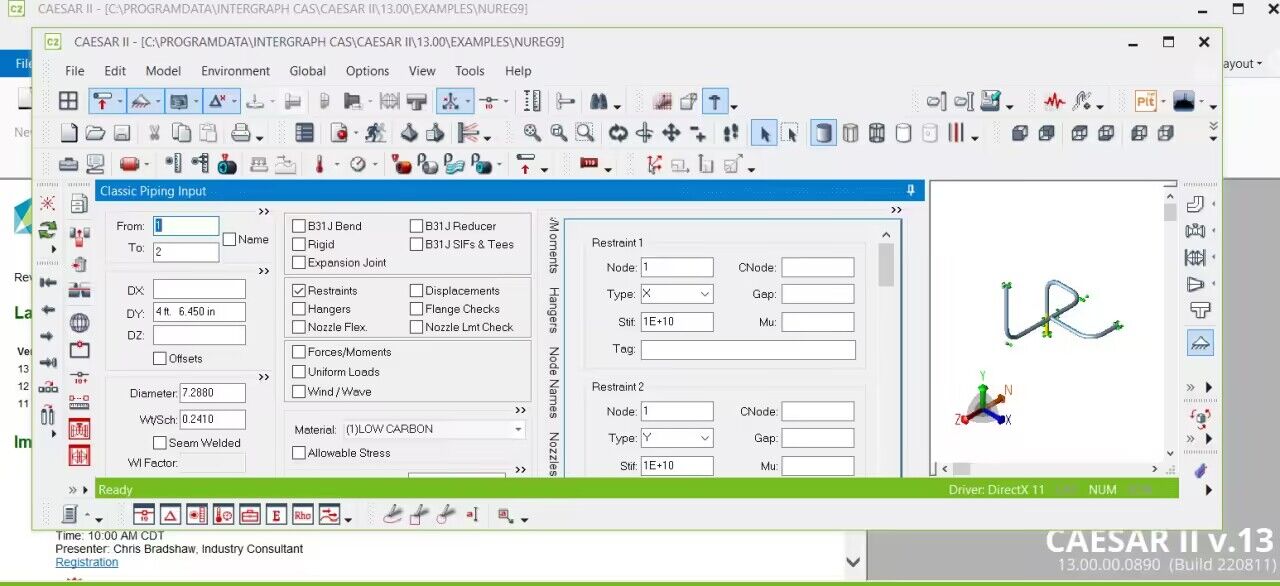This screenshot has height=586, width=1280.
Task: Click the four-pane view layout icon
Action: (68, 101)
